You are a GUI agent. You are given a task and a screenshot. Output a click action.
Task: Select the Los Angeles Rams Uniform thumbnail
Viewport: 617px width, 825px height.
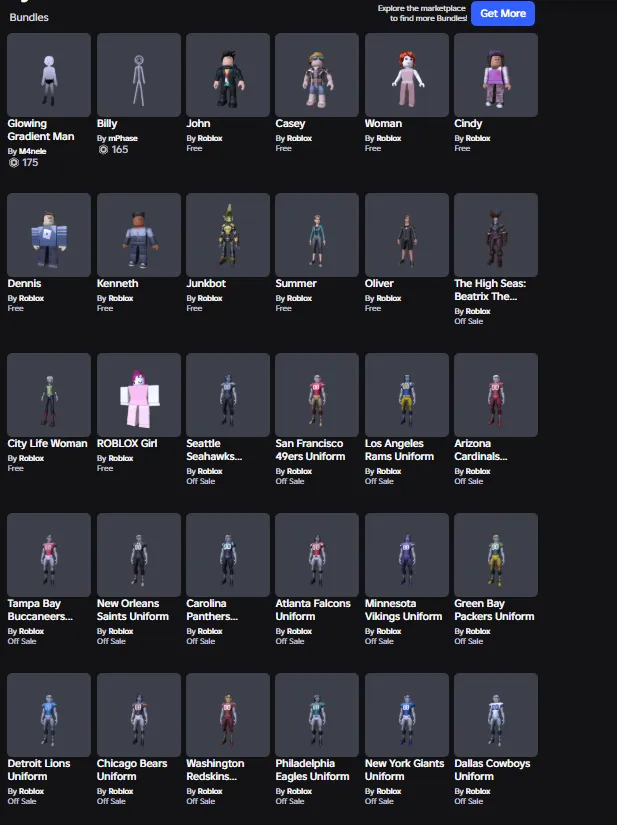click(x=407, y=395)
